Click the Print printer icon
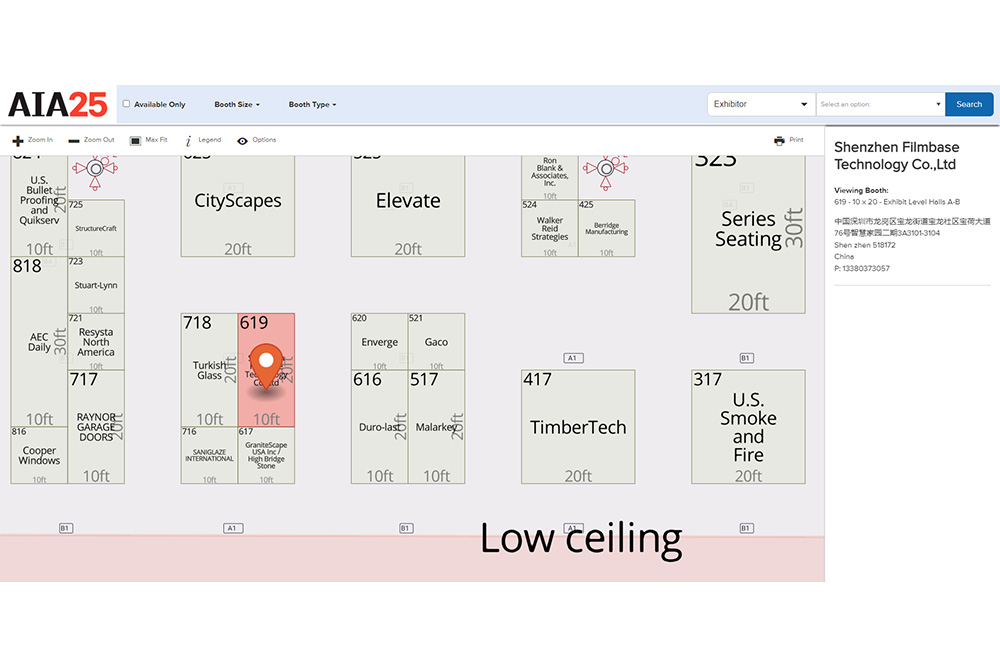The width and height of the screenshot is (1000, 667). (x=779, y=141)
